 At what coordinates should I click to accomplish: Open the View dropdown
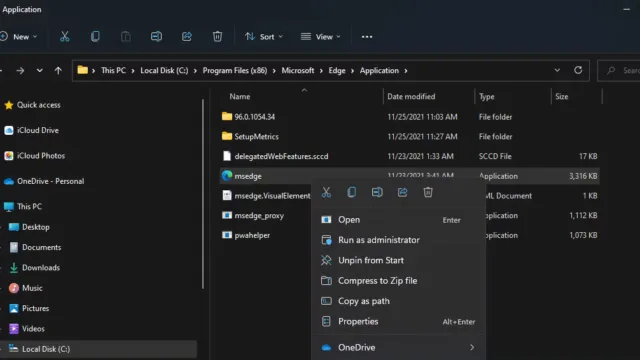click(x=321, y=37)
